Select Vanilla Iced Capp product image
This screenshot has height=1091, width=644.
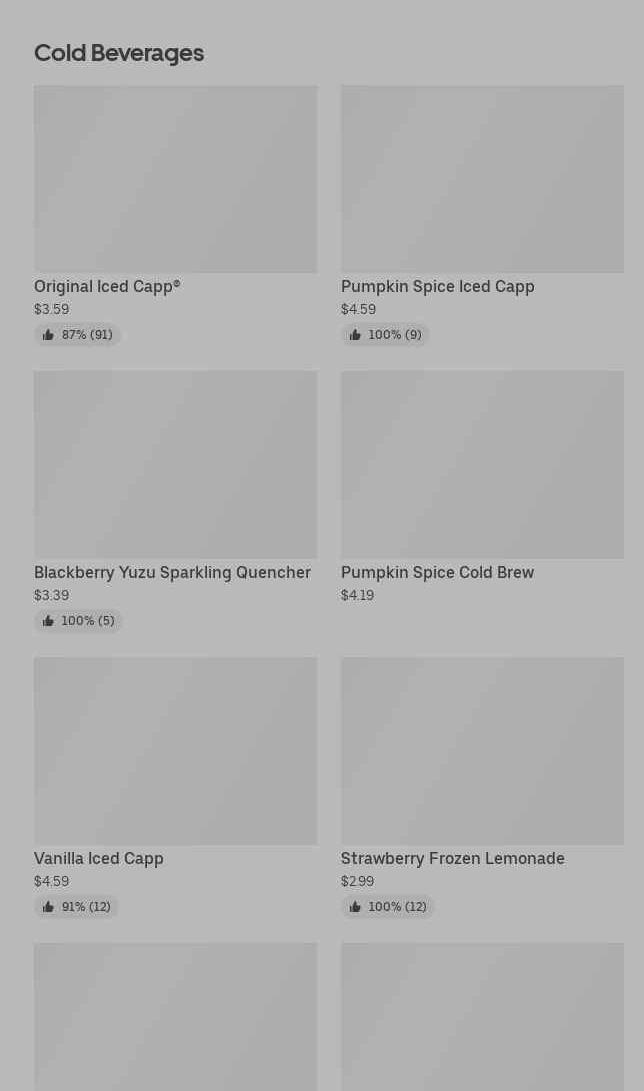point(175,751)
